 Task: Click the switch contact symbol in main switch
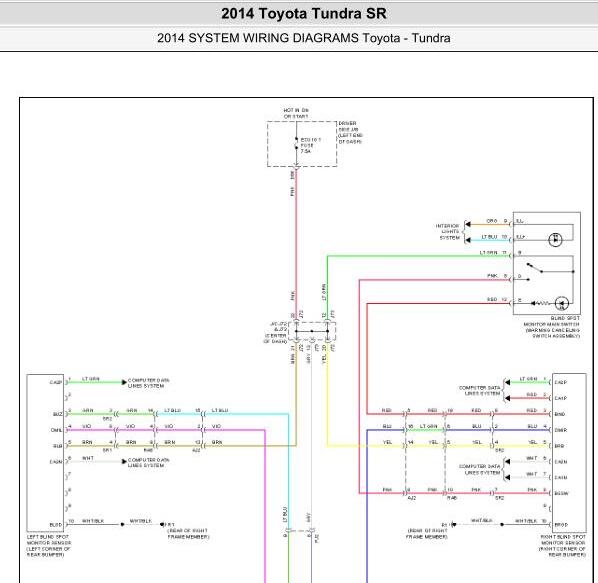(535, 268)
